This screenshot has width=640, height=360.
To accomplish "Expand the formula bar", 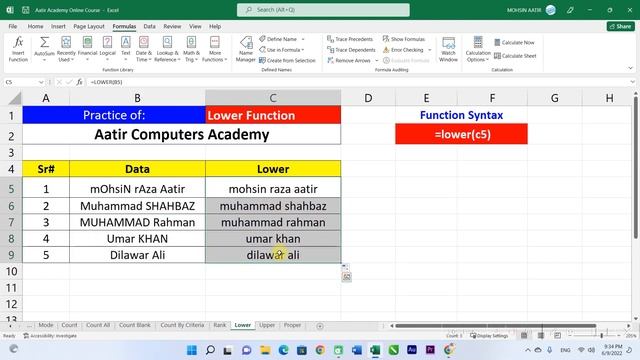I will tap(632, 82).
